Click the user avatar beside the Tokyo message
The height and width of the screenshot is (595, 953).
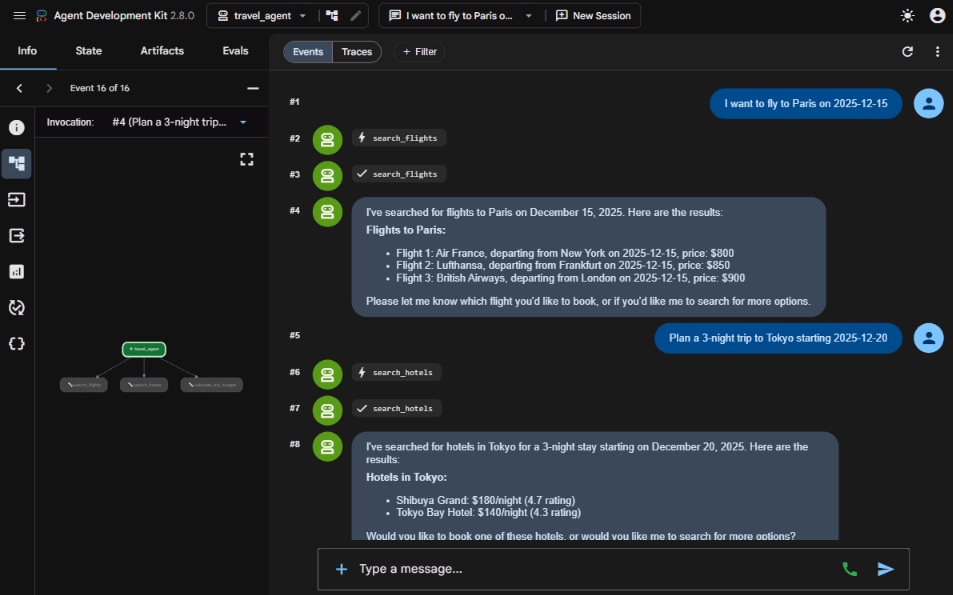point(929,338)
